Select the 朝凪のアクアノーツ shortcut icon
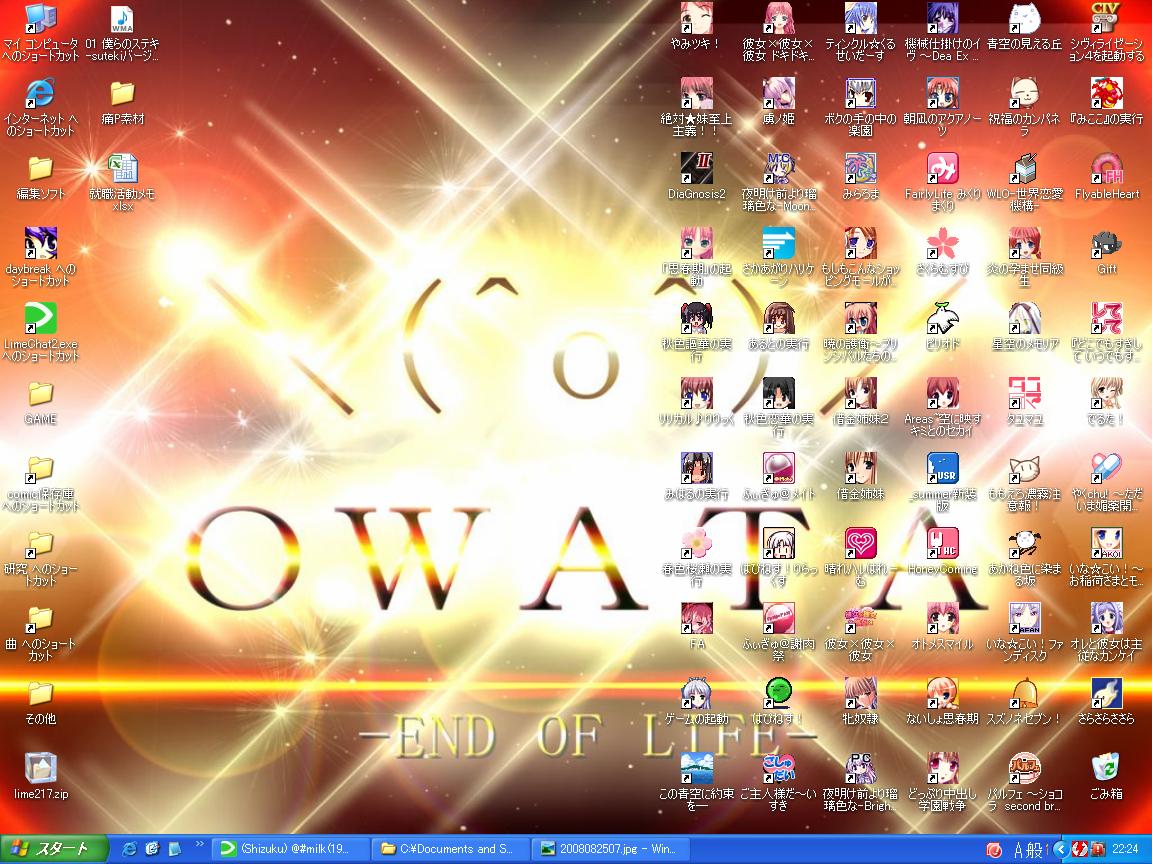This screenshot has height=864, width=1152. tap(943, 94)
